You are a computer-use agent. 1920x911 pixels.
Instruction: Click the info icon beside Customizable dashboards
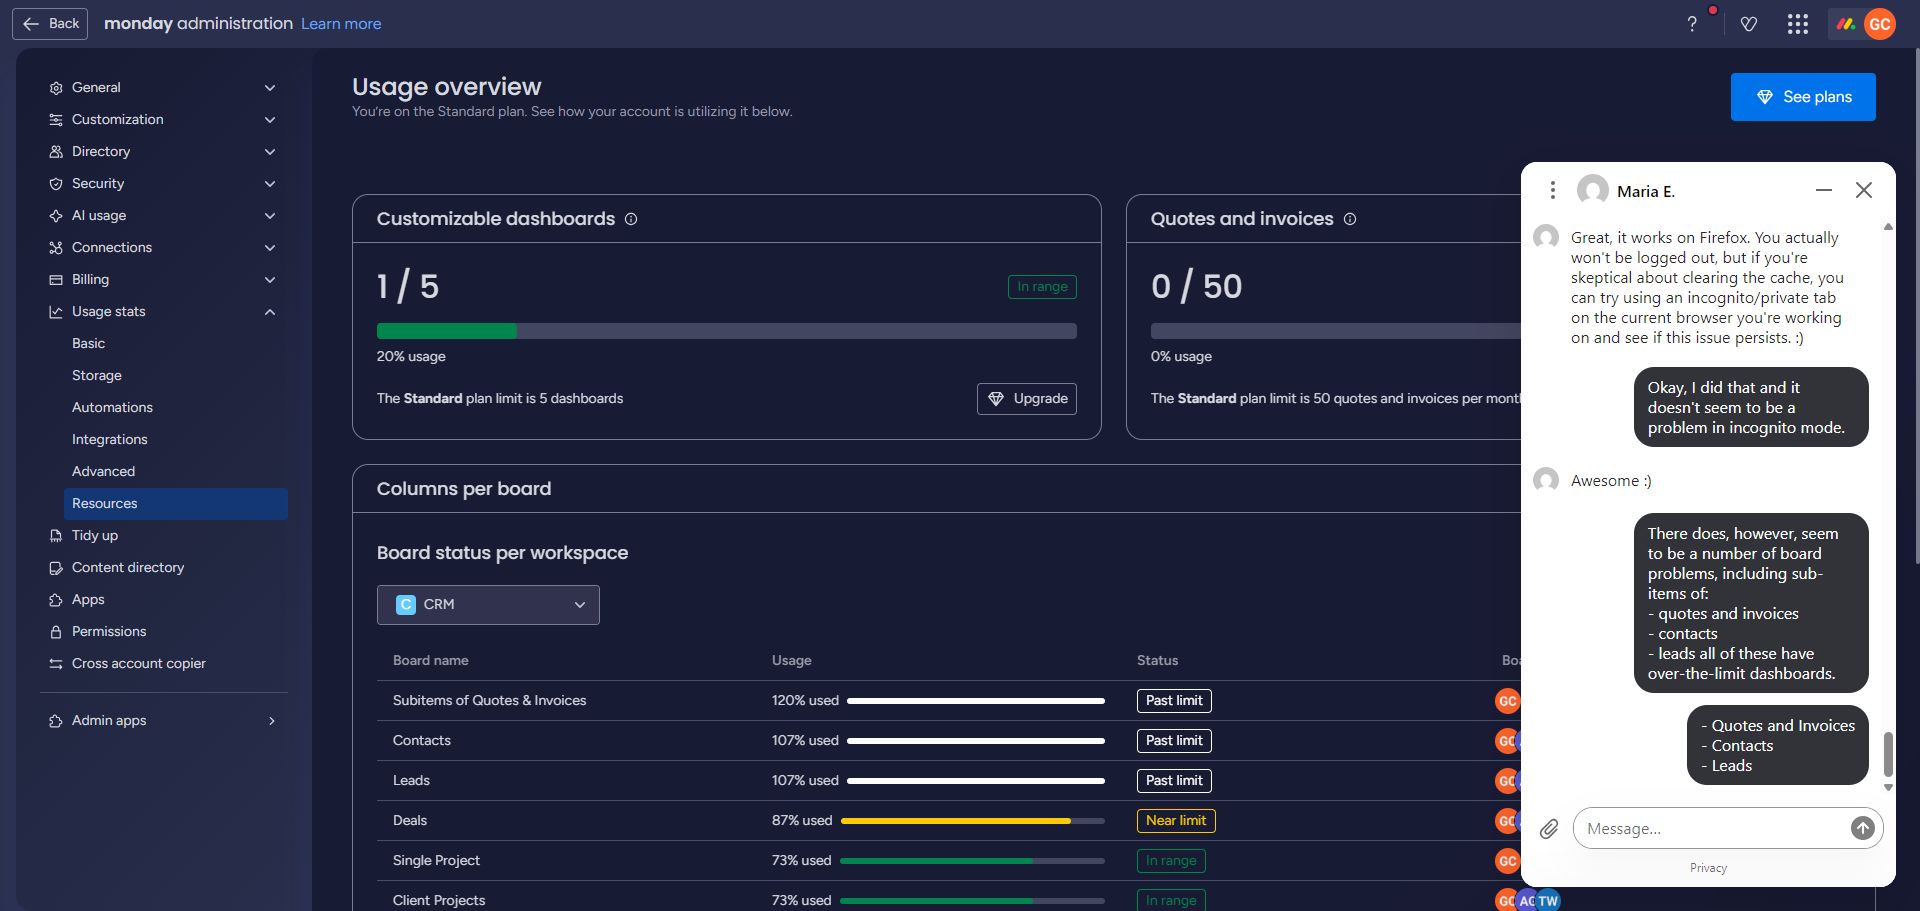coord(631,219)
